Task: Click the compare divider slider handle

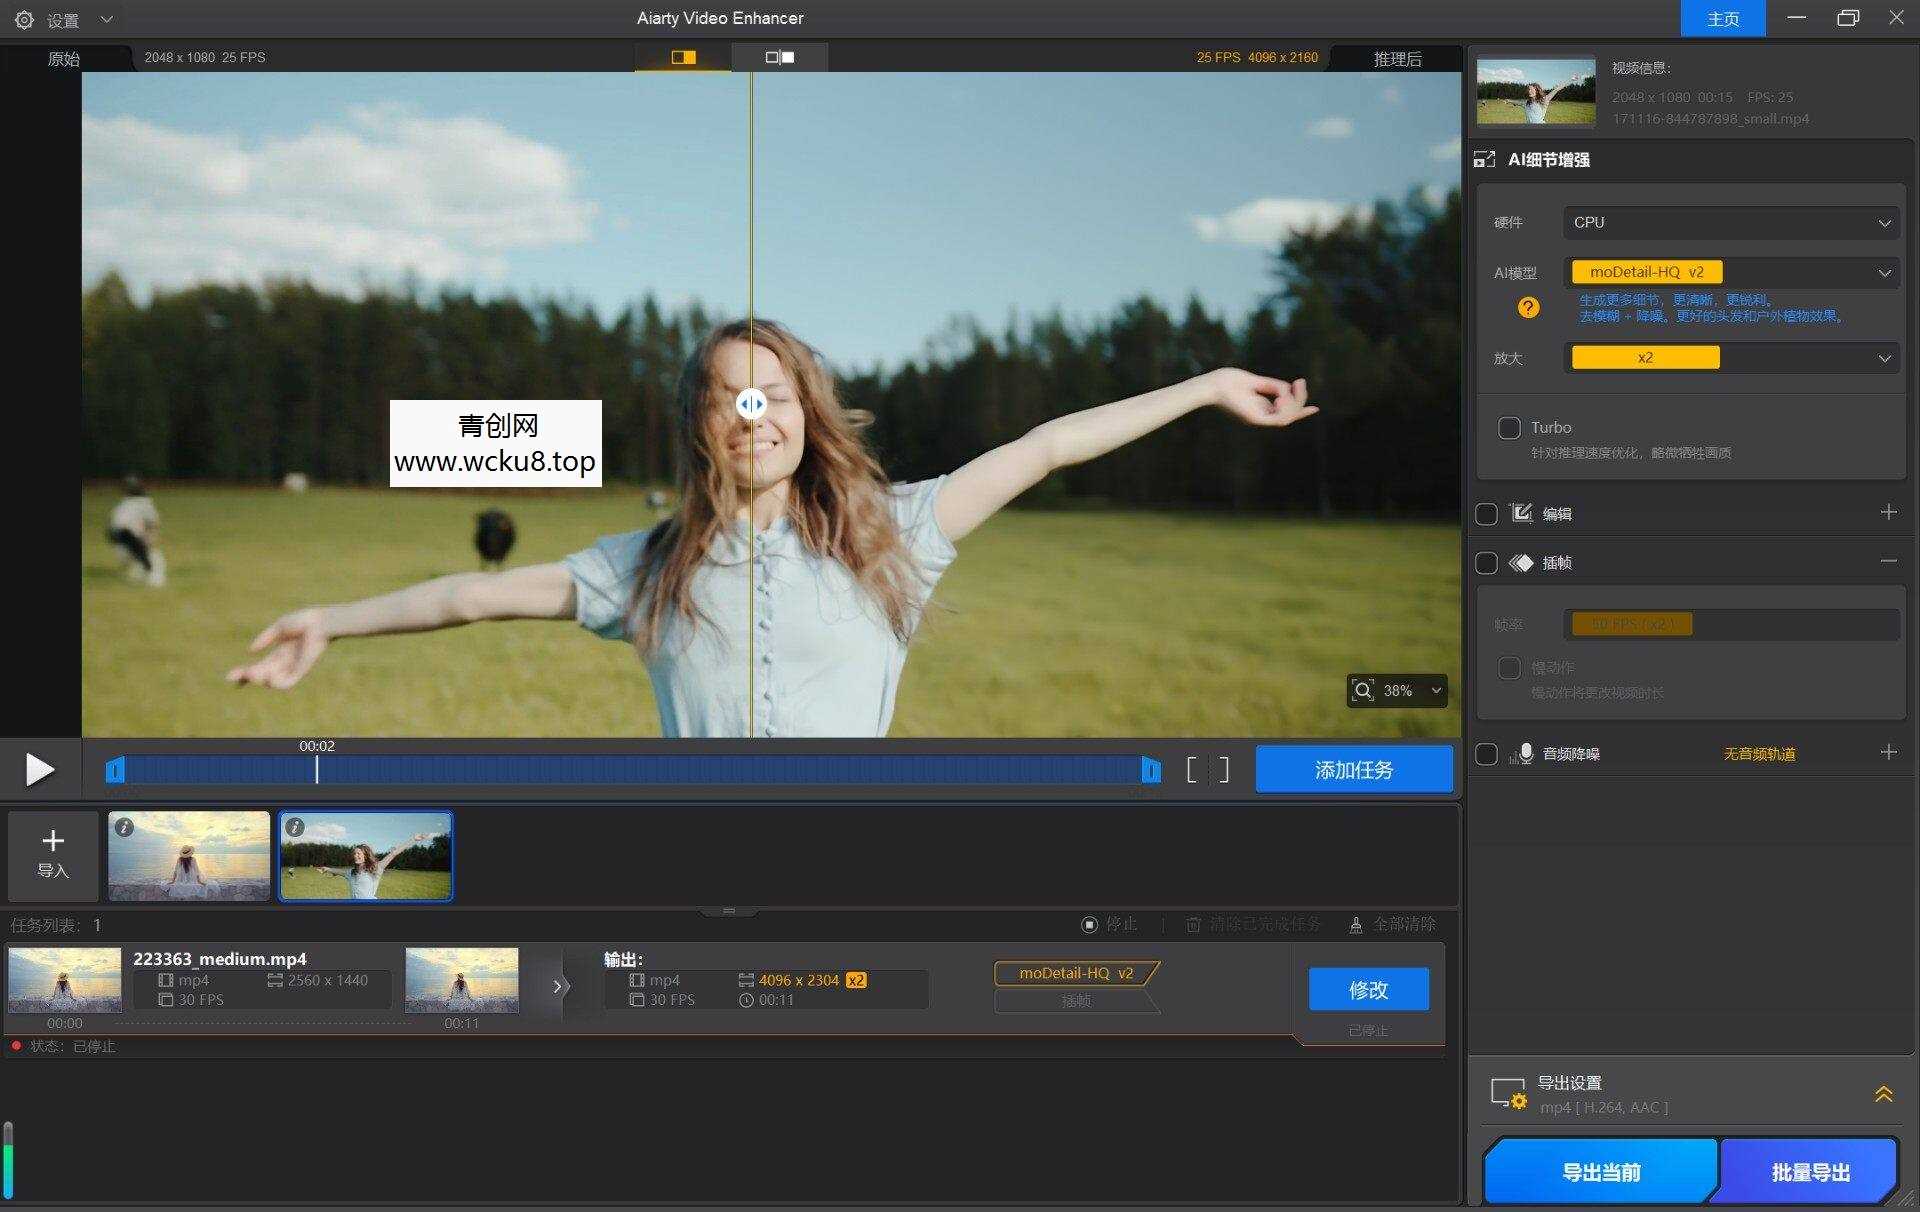Action: point(751,404)
